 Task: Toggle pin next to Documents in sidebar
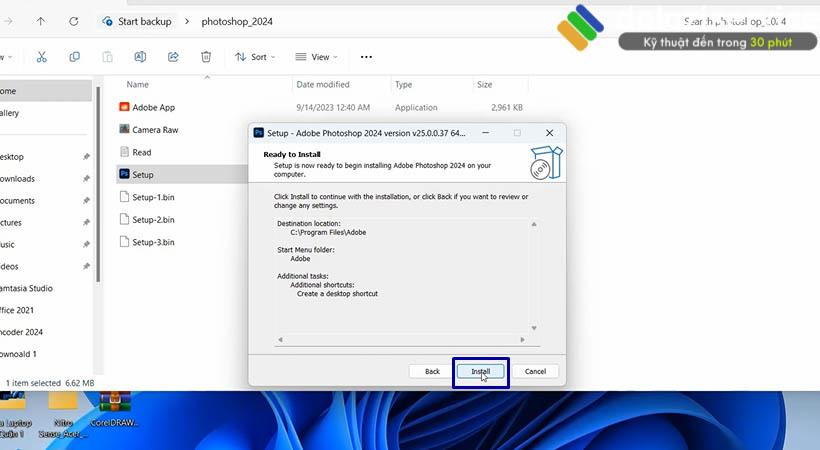86,200
